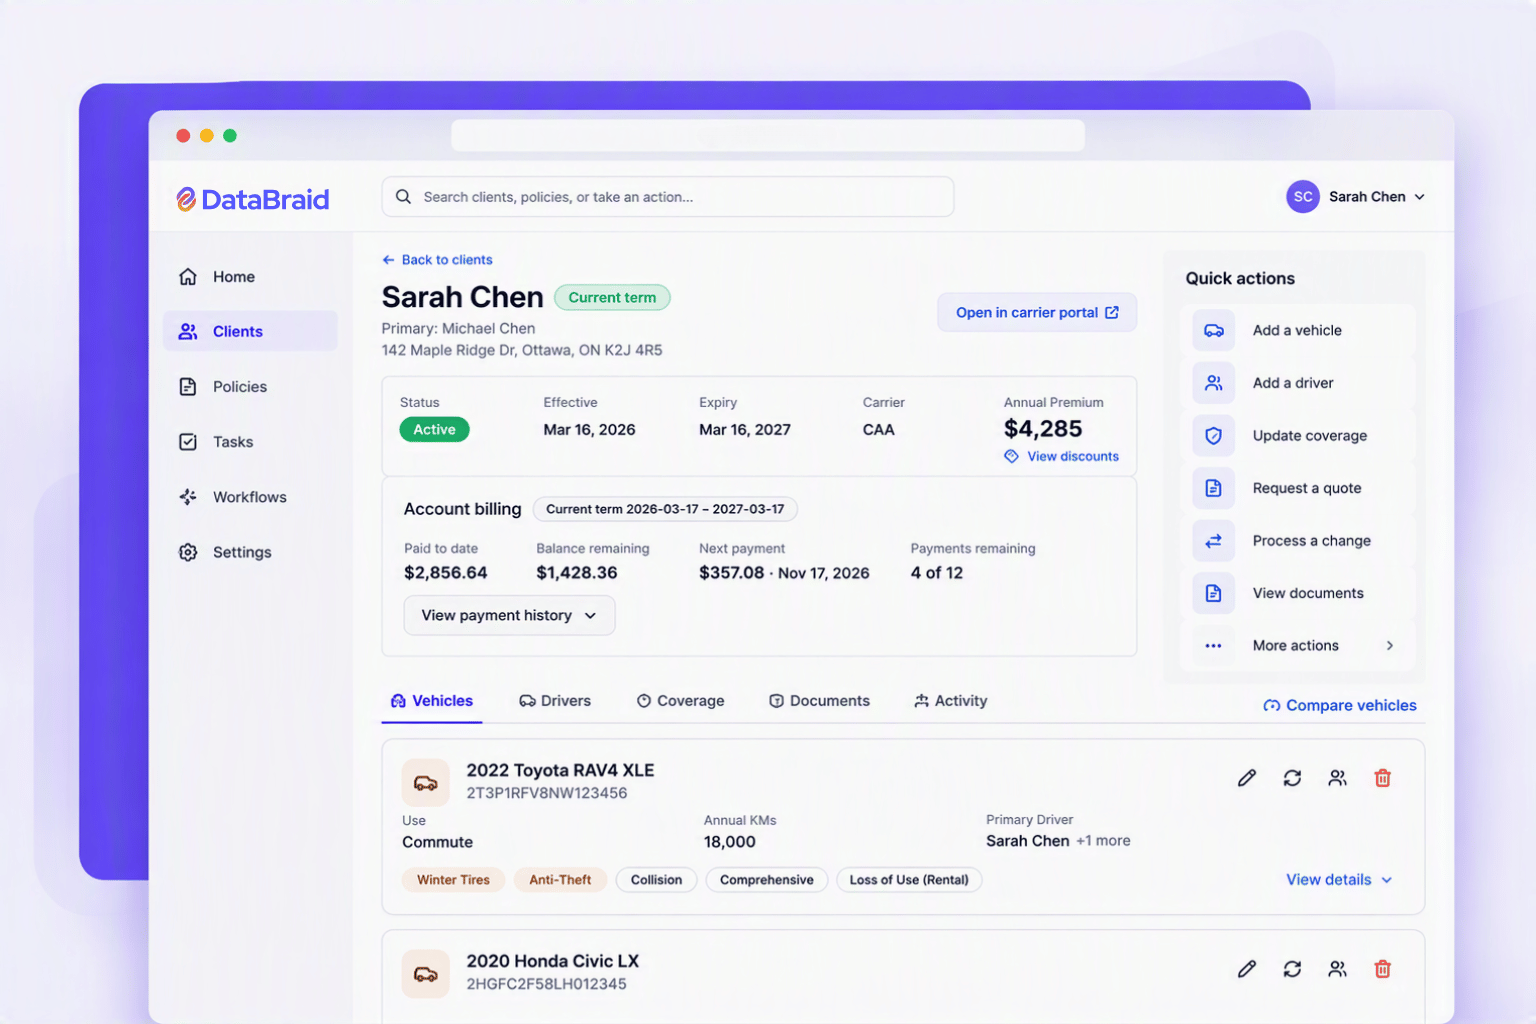Click the SC user avatar
Viewport: 1536px width, 1024px height.
[x=1302, y=197]
